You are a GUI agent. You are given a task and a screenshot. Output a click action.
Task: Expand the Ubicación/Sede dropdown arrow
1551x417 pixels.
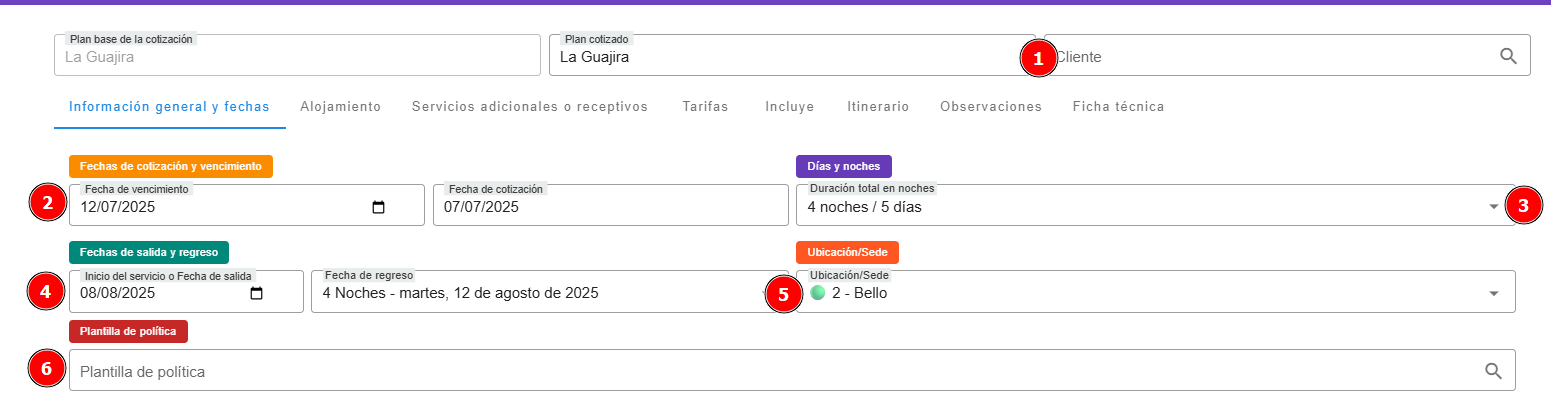pyautogui.click(x=1493, y=294)
